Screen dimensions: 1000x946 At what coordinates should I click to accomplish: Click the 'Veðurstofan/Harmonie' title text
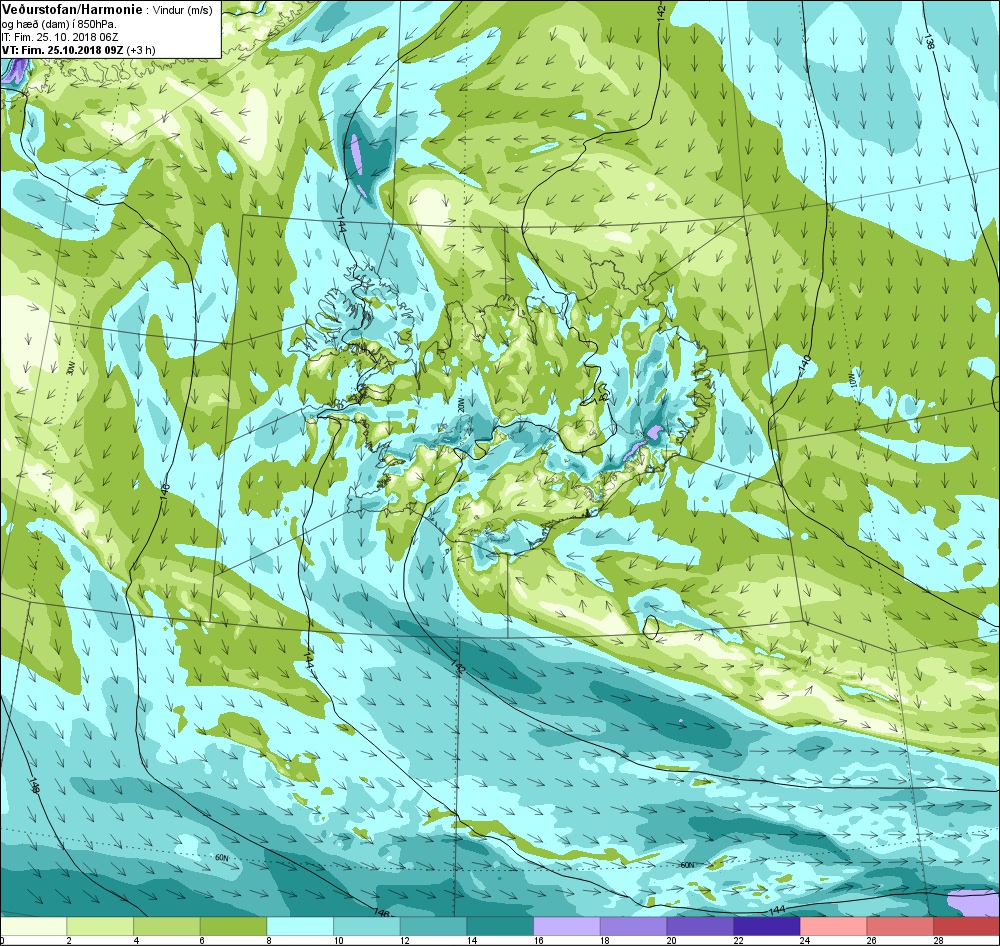click(x=72, y=10)
